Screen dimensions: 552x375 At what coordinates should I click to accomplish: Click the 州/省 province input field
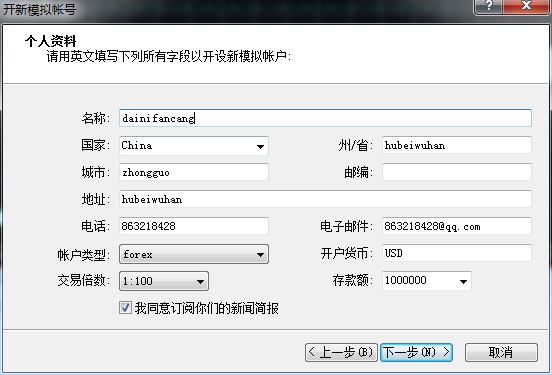pos(457,145)
